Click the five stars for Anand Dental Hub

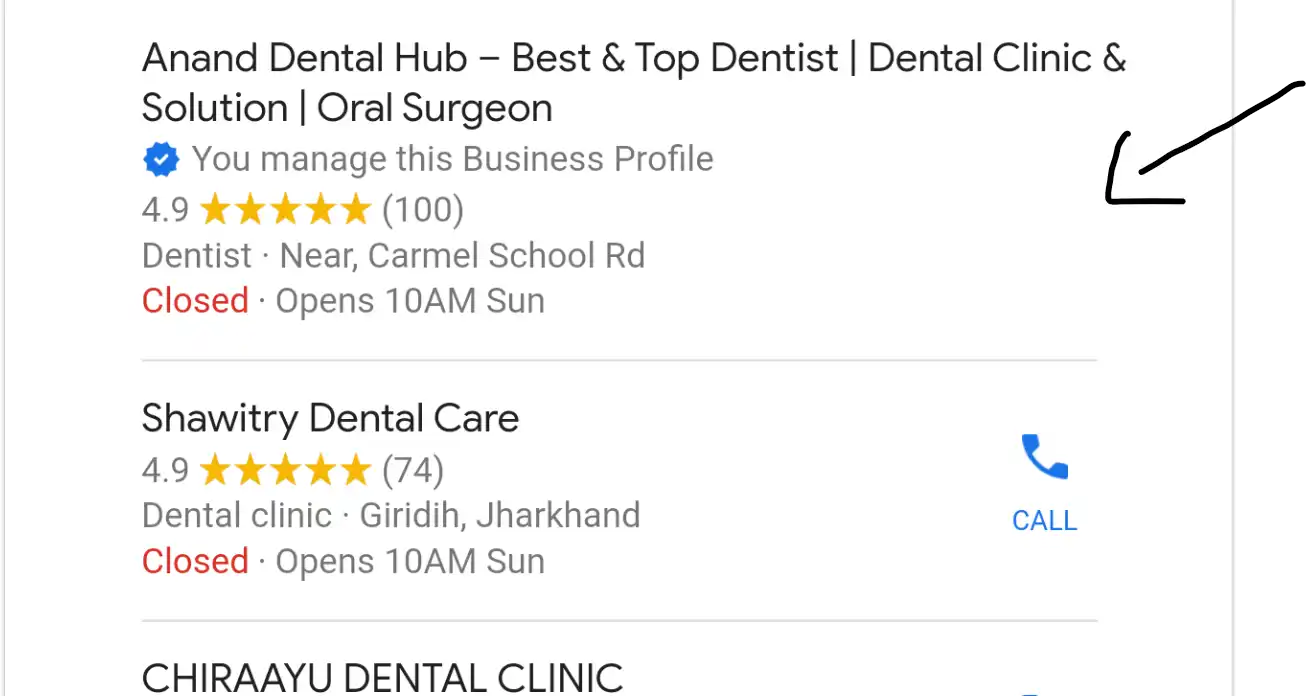[x=285, y=210]
